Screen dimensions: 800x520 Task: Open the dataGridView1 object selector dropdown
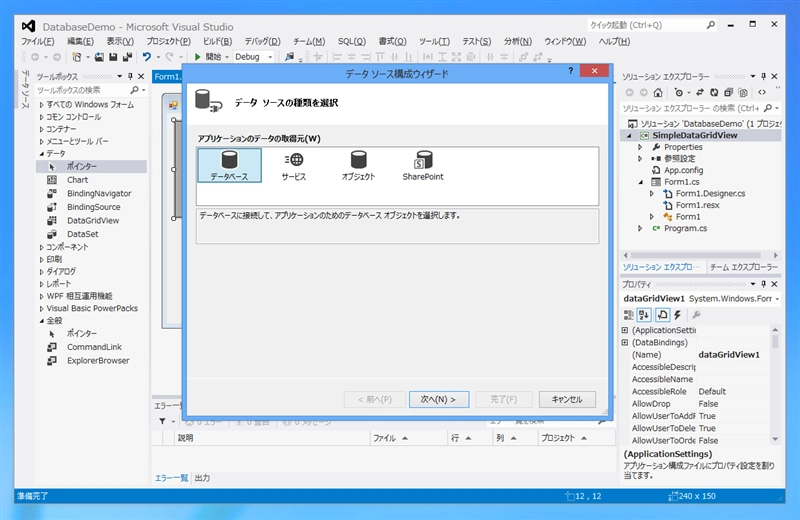click(x=777, y=299)
